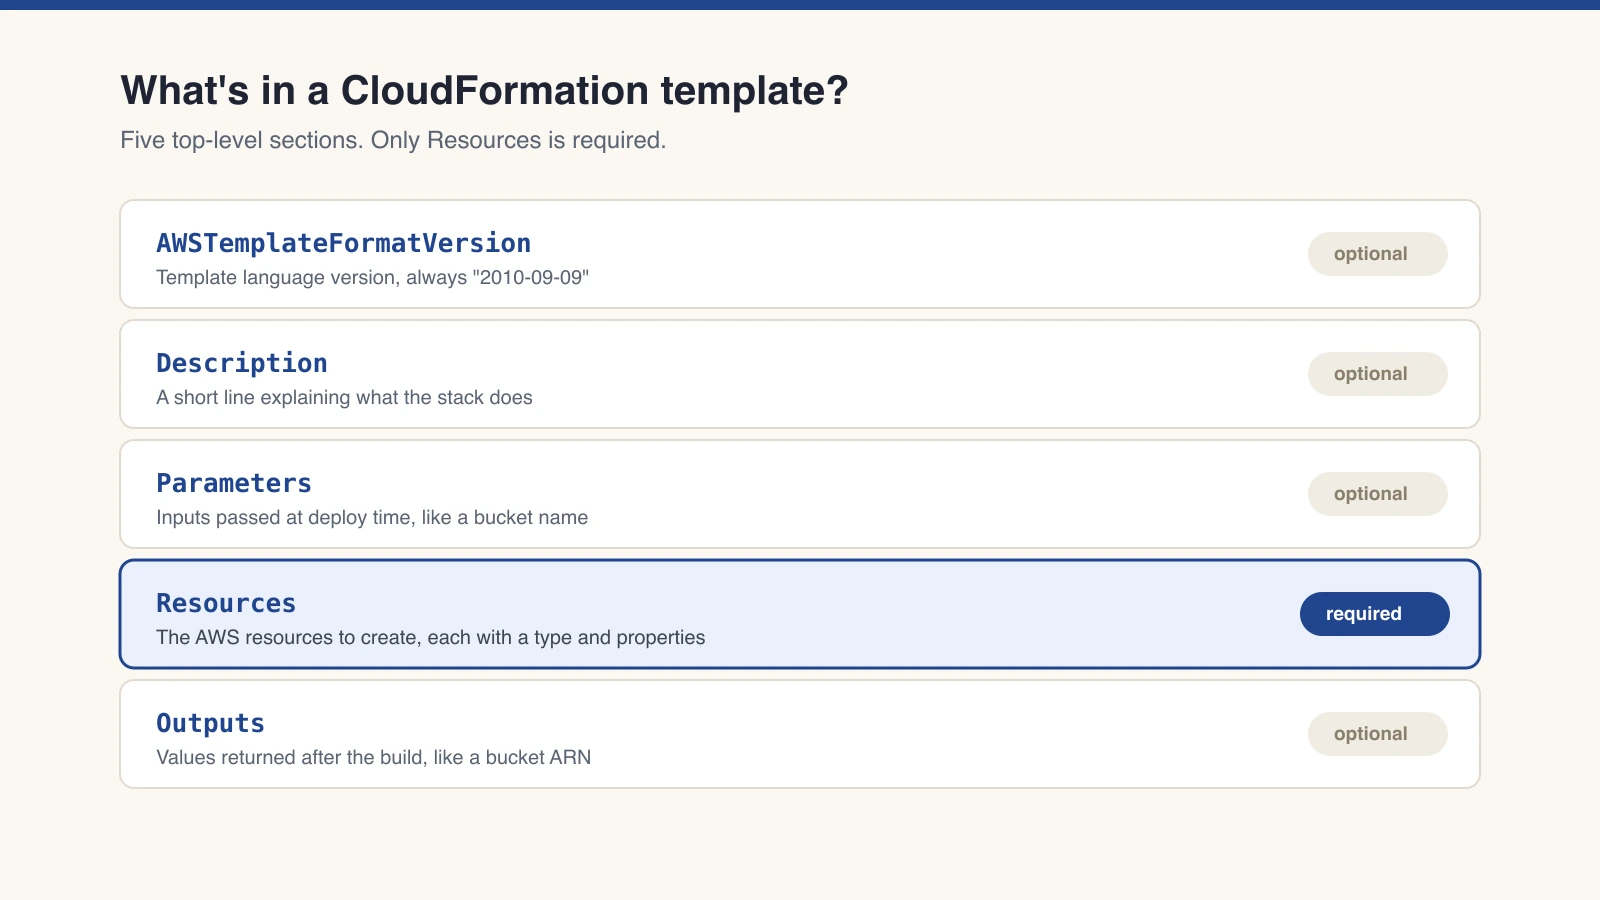Click "A short line explaining what the stack does"

point(344,397)
